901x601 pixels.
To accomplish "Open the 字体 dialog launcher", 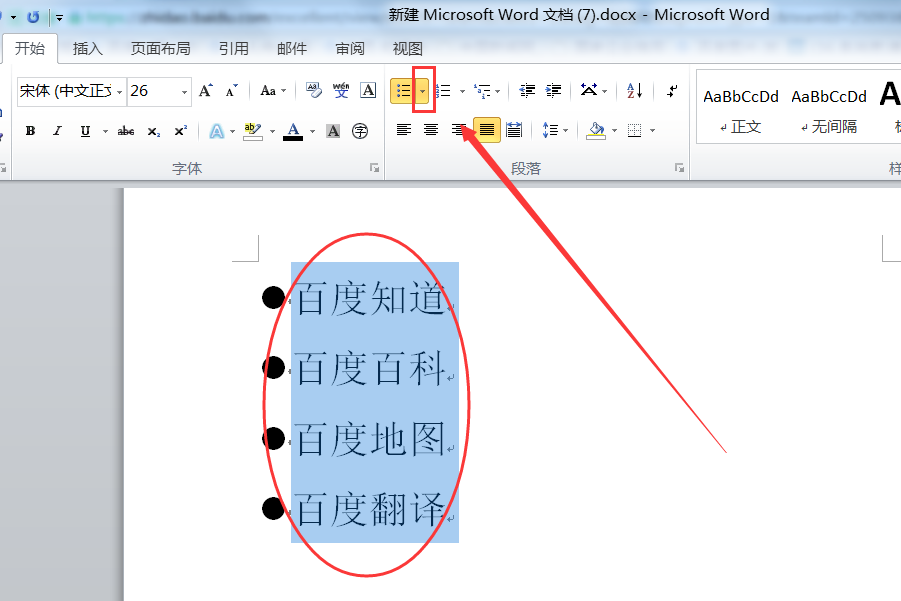I will [x=375, y=168].
